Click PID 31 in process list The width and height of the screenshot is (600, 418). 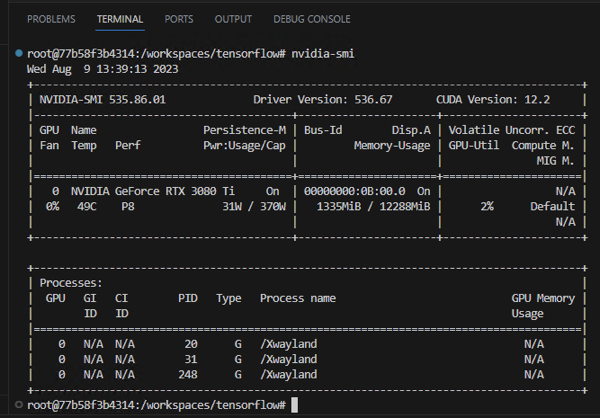191,359
